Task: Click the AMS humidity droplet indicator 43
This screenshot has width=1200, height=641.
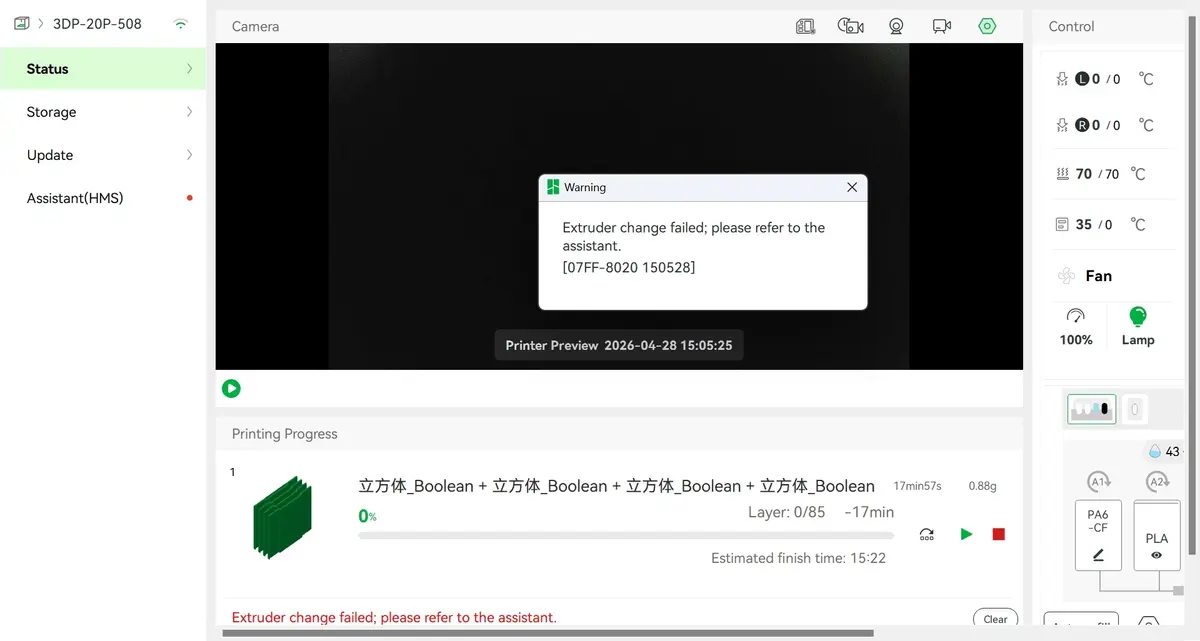Action: point(1164,452)
